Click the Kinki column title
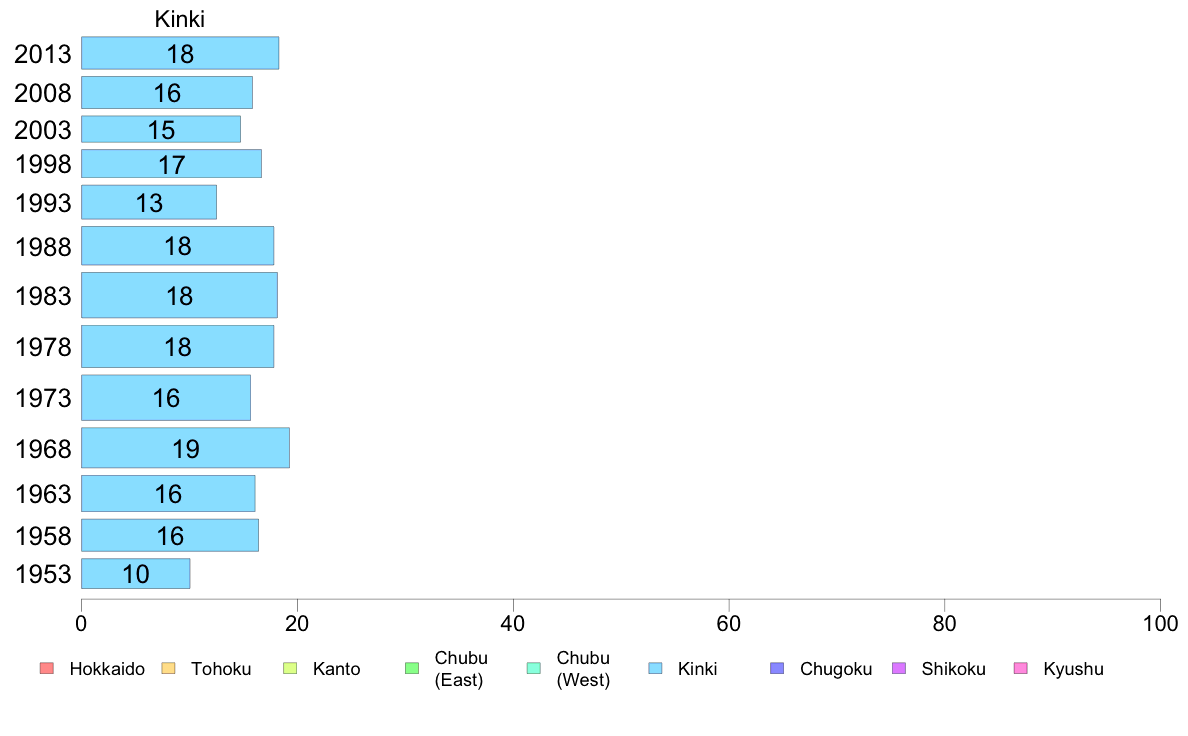This screenshot has height=736, width=1188. (180, 19)
